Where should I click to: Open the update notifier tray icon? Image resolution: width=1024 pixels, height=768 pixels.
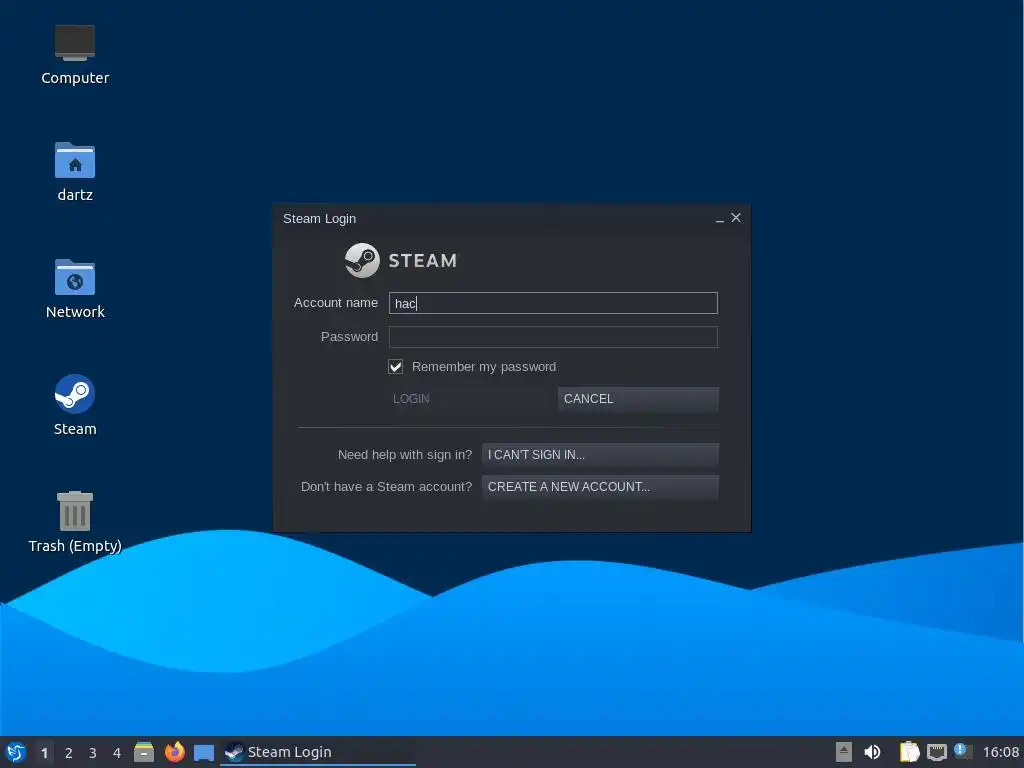click(963, 752)
